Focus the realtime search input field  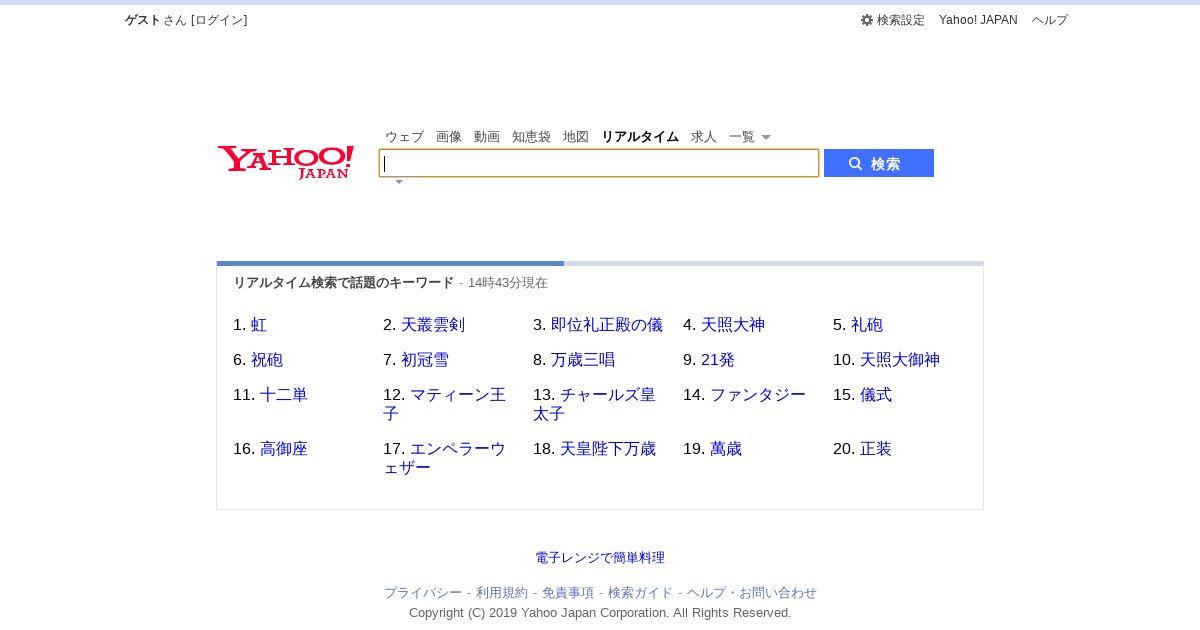point(599,163)
